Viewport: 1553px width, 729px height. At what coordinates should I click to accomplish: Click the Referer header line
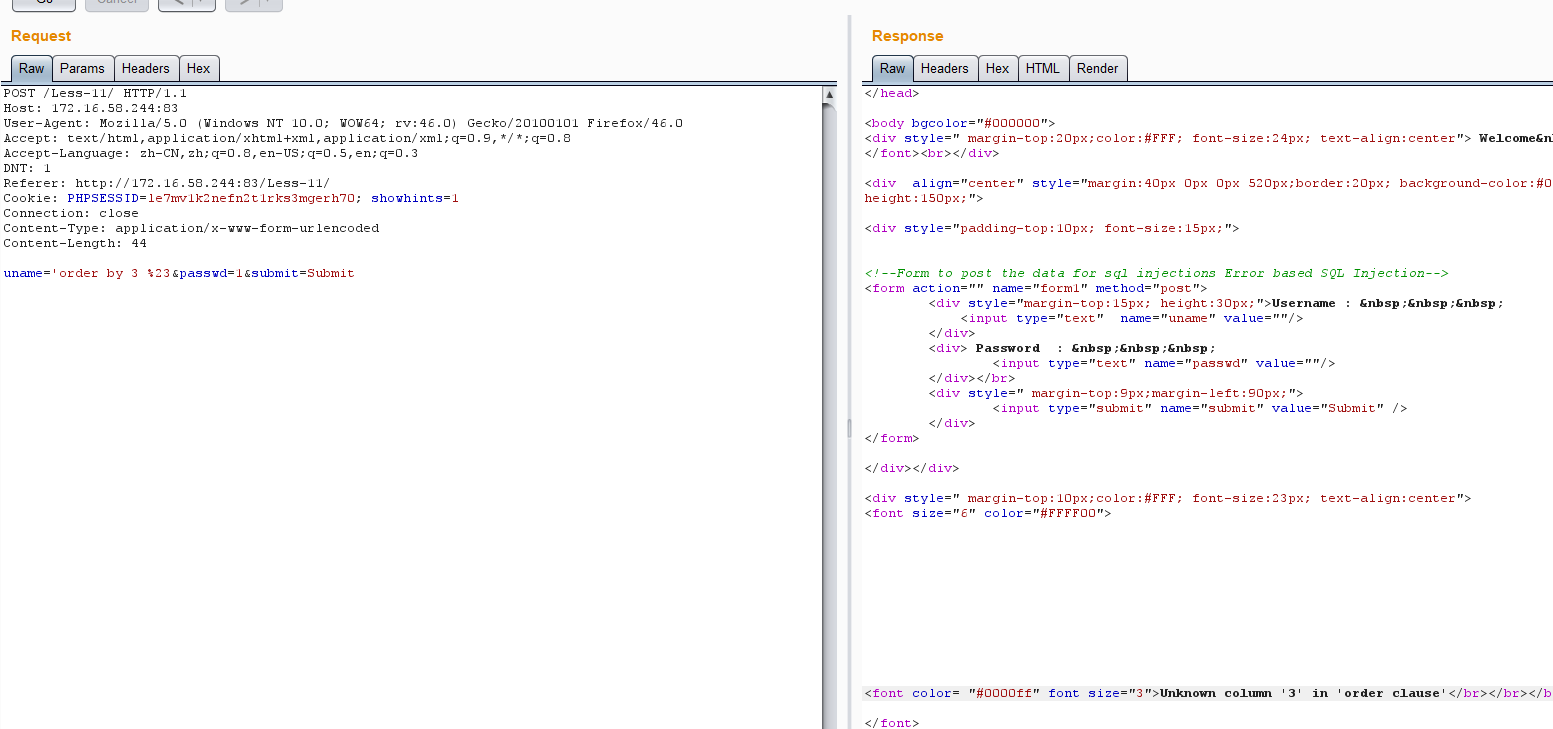(x=166, y=183)
